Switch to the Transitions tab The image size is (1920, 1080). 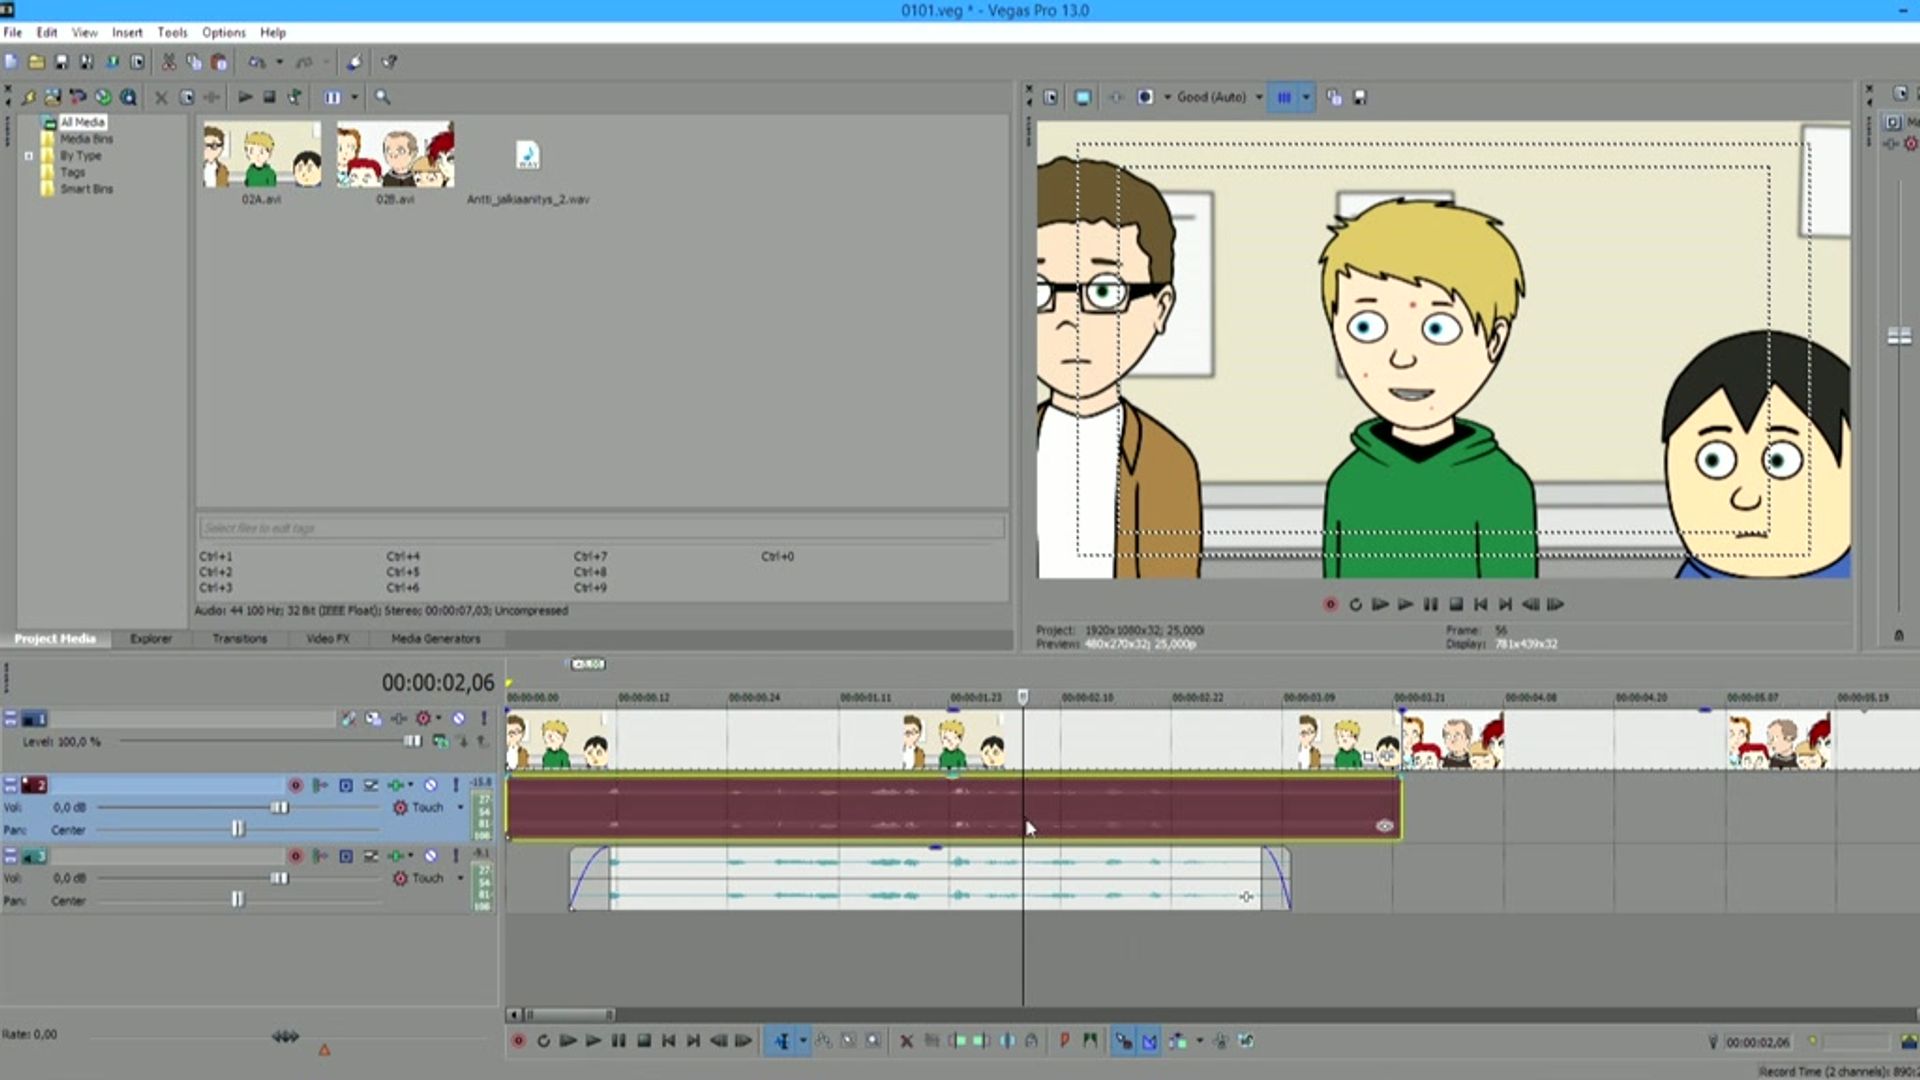(239, 638)
